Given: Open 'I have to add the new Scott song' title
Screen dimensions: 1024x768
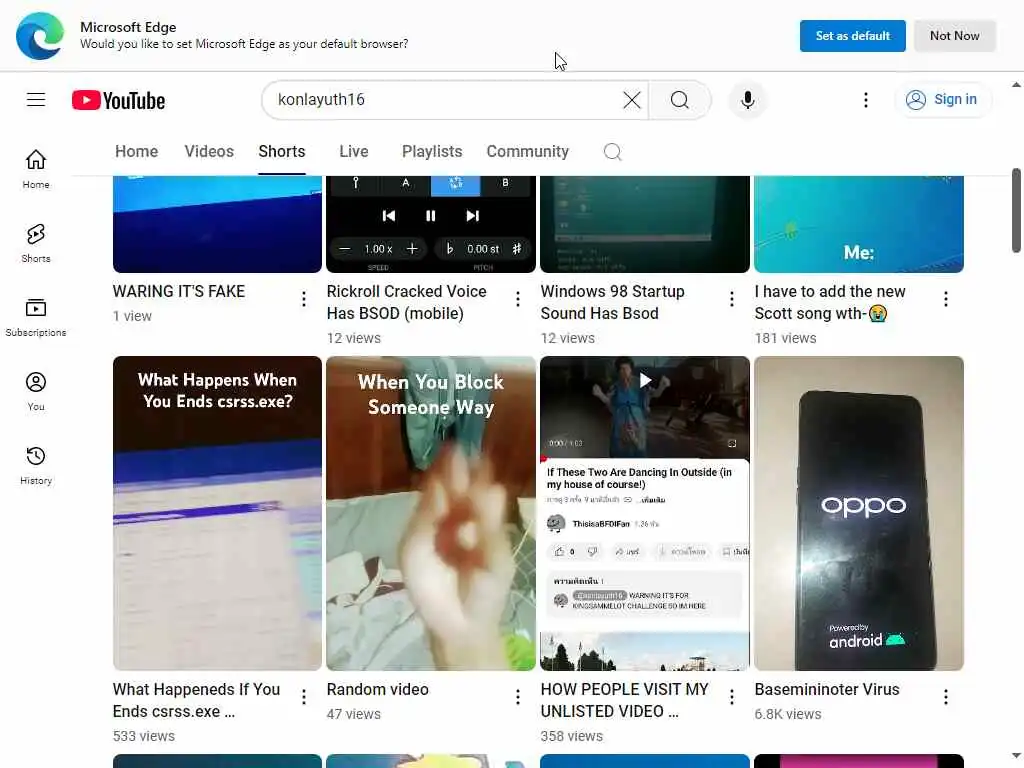Looking at the screenshot, I should point(830,302).
